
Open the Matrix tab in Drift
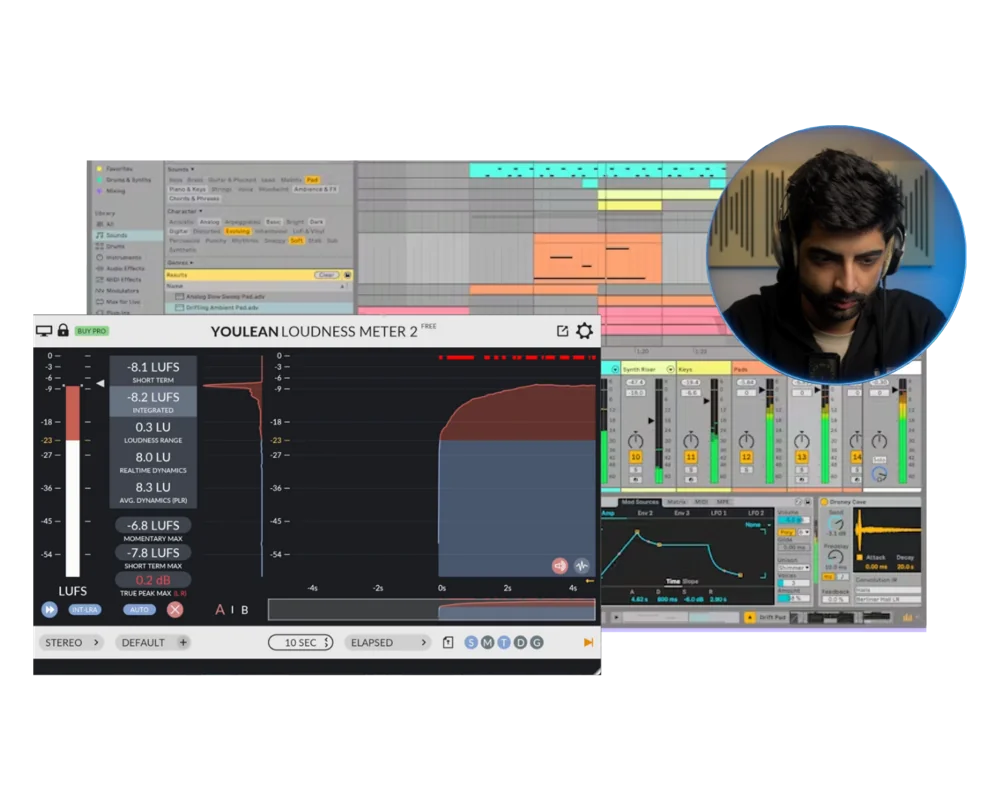(676, 502)
